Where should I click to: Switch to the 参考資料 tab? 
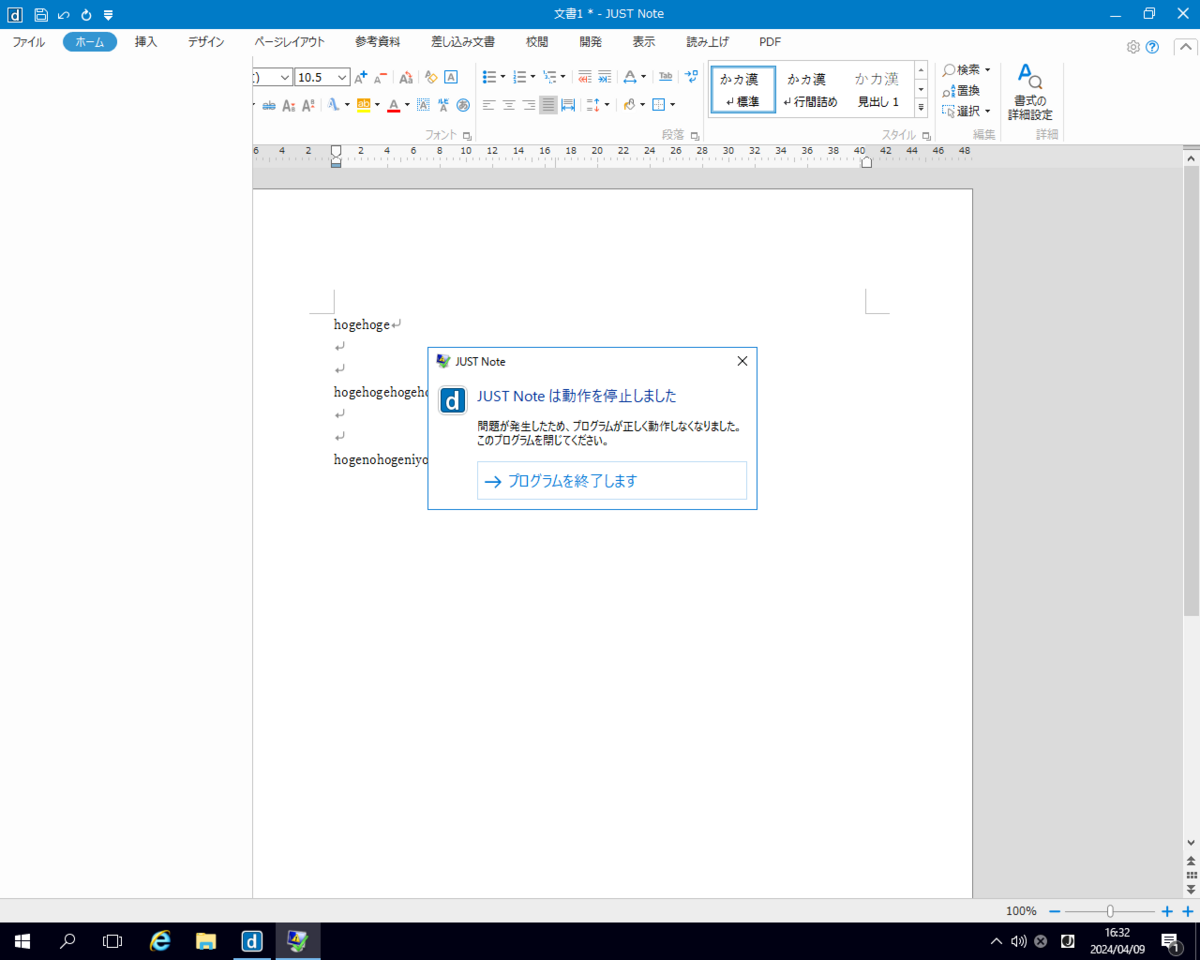[x=377, y=42]
